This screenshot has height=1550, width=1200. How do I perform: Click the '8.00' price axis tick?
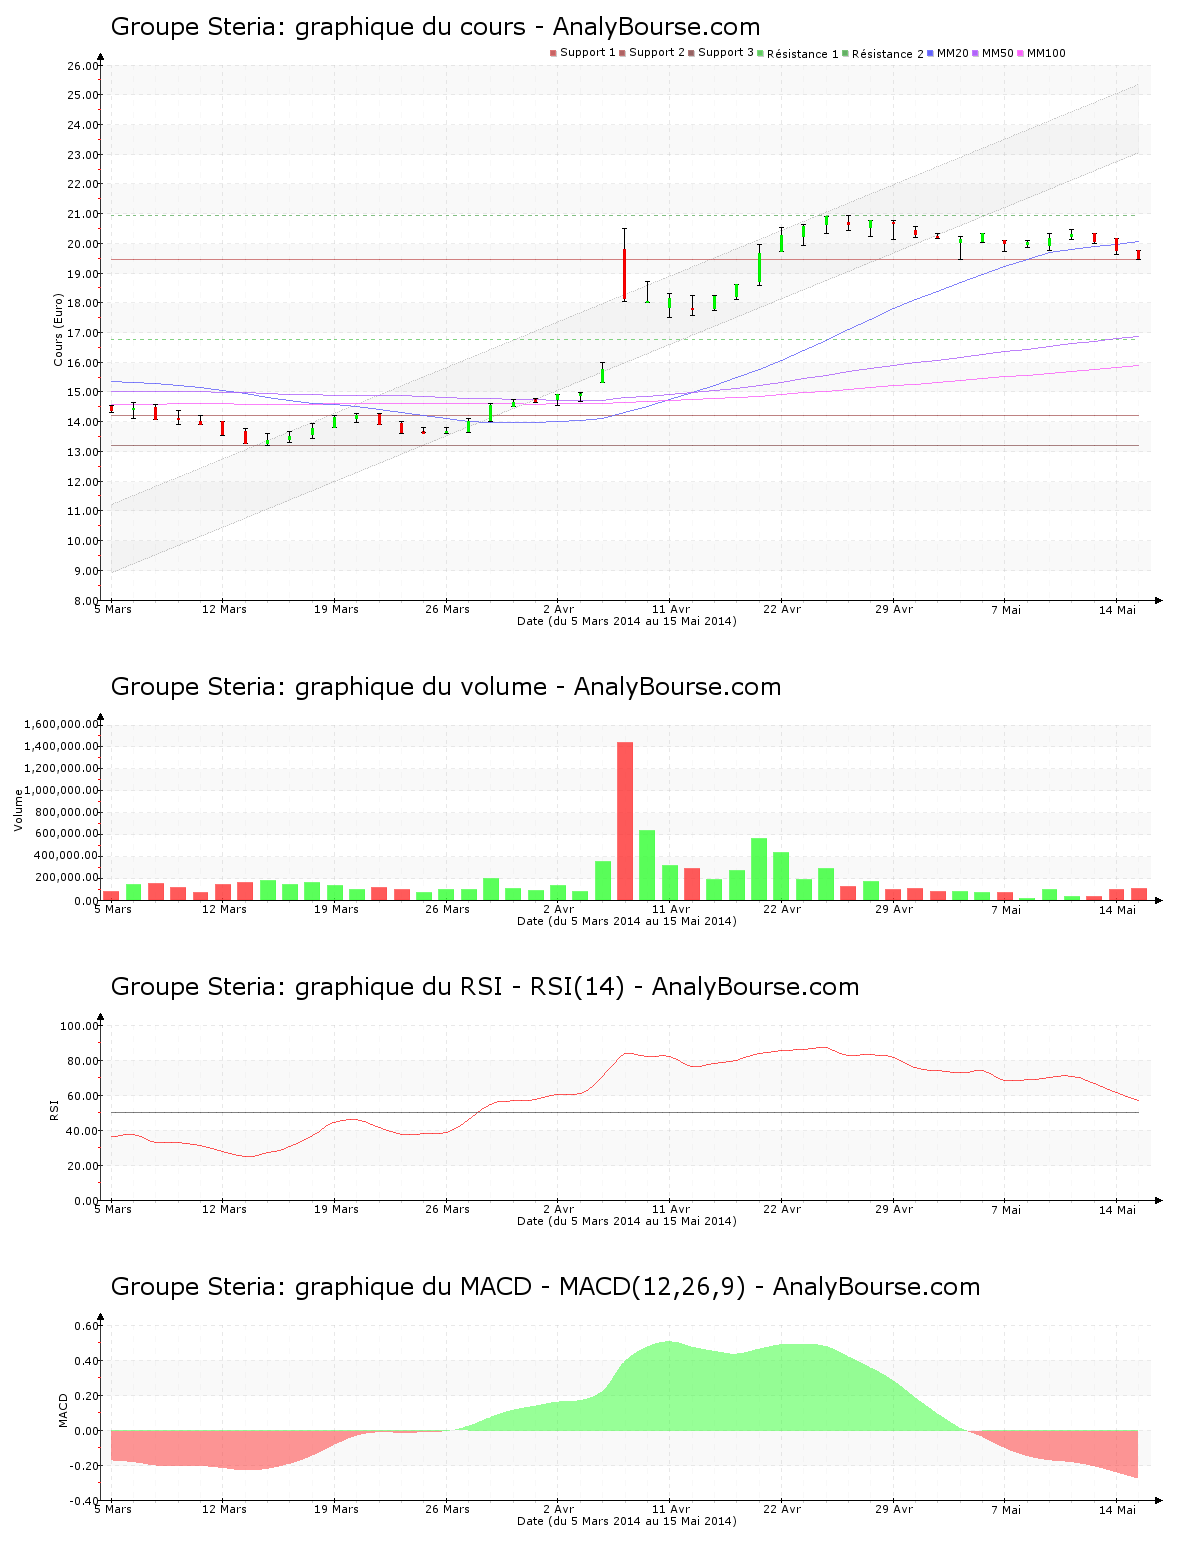86,601
